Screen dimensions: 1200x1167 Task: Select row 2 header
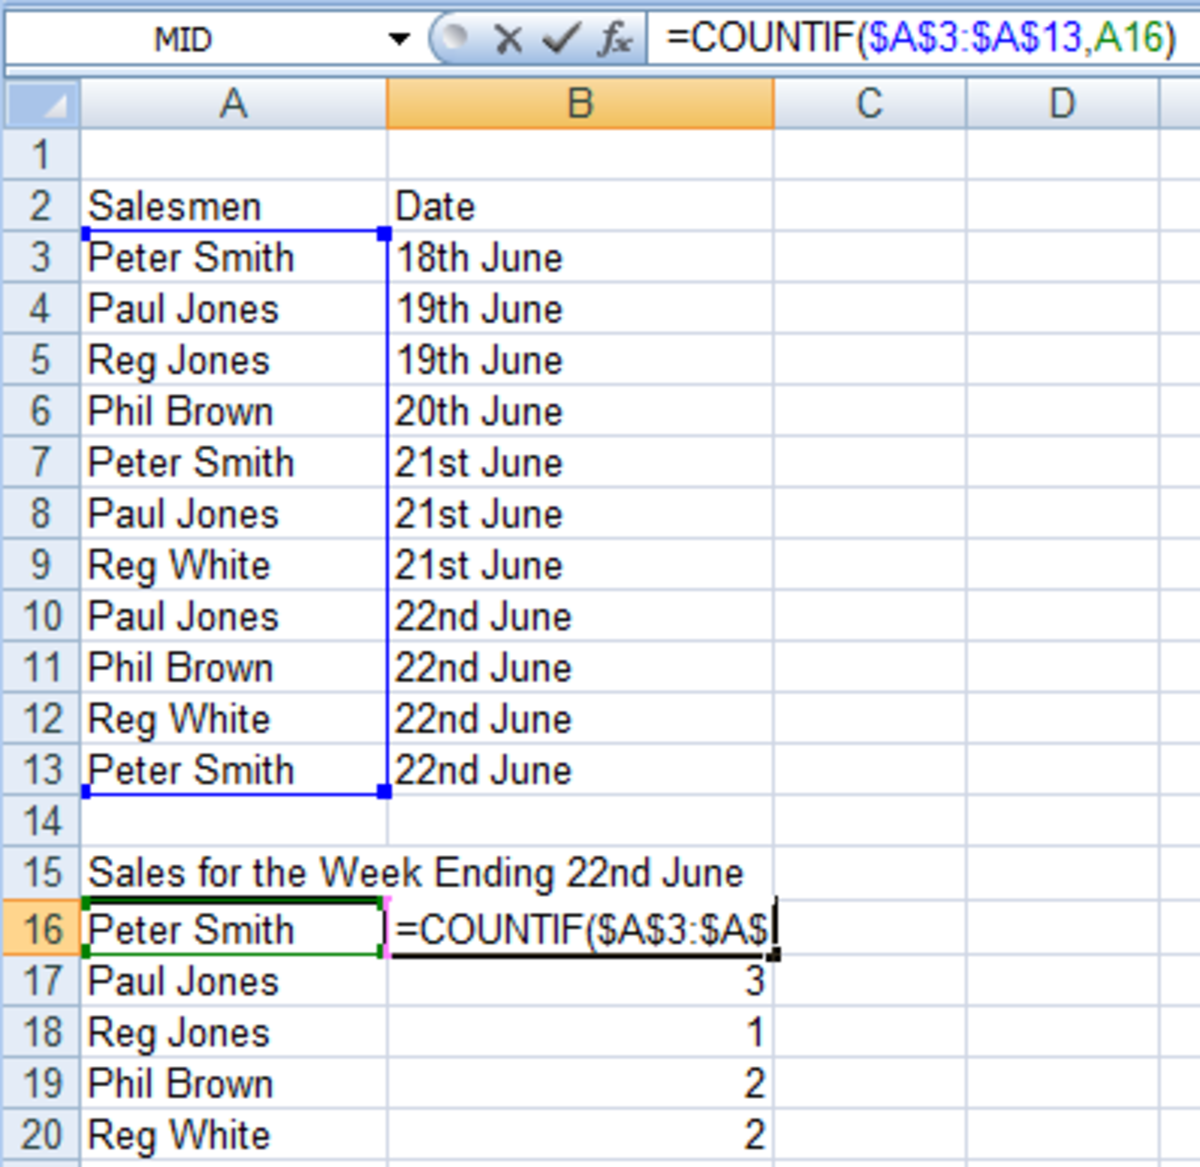point(42,206)
